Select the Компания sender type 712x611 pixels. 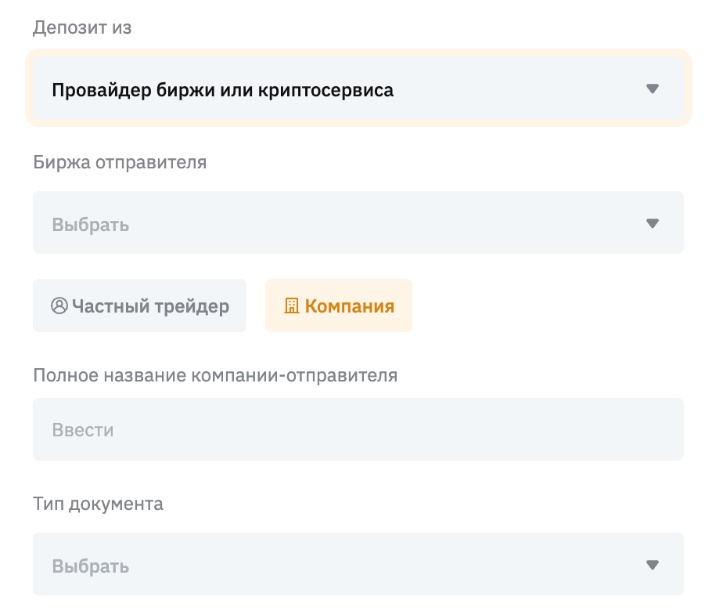click(338, 306)
